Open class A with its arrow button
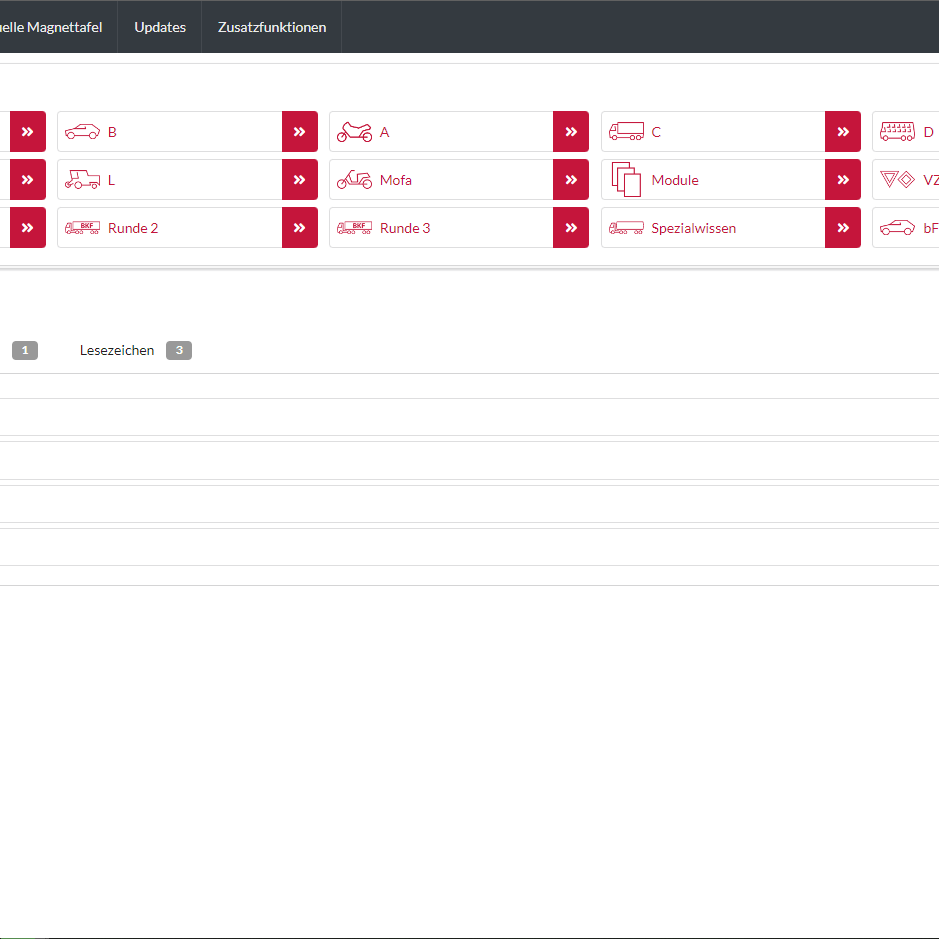Viewport: 939px width, 939px height. click(571, 132)
